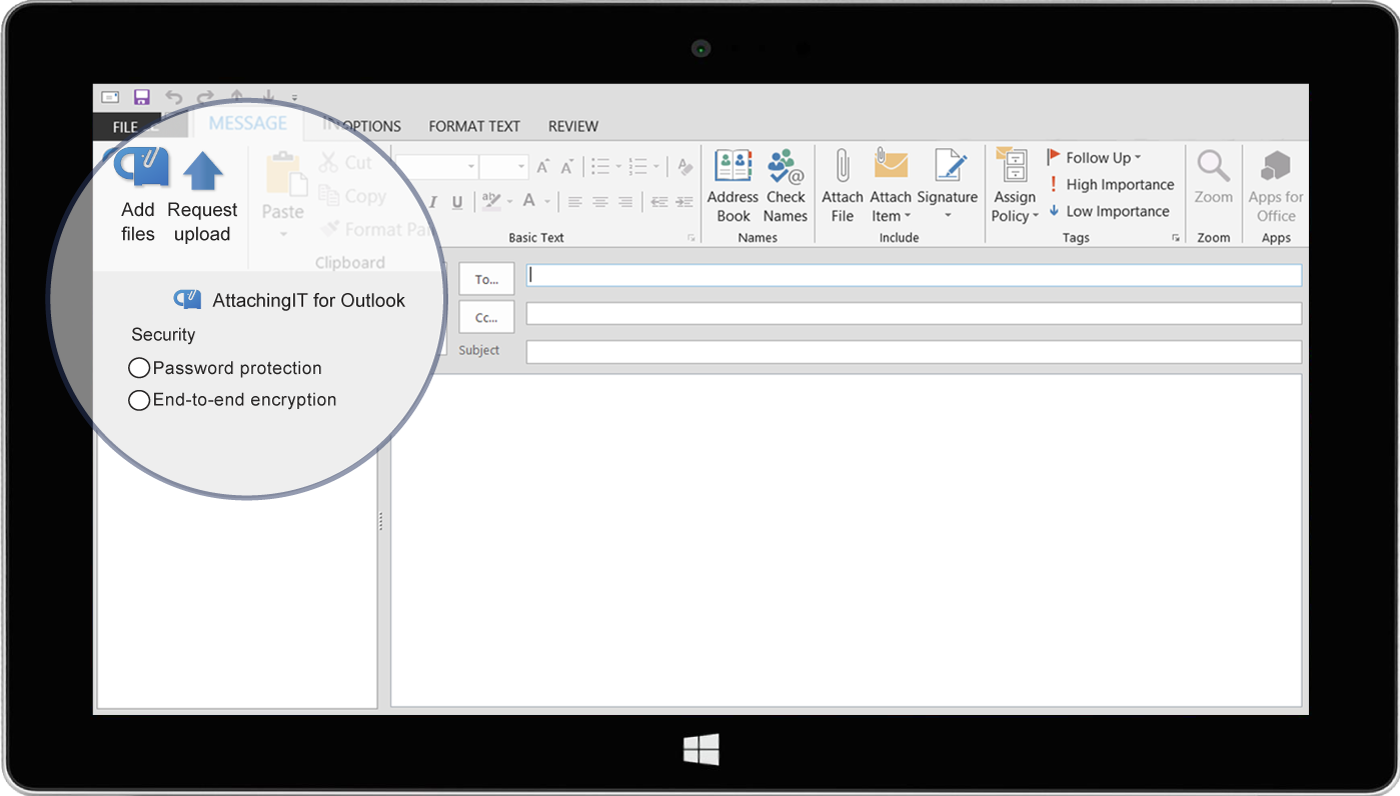Viewport: 1400px width, 796px height.
Task: Click the Attach File paperclip icon
Action: [x=842, y=166]
